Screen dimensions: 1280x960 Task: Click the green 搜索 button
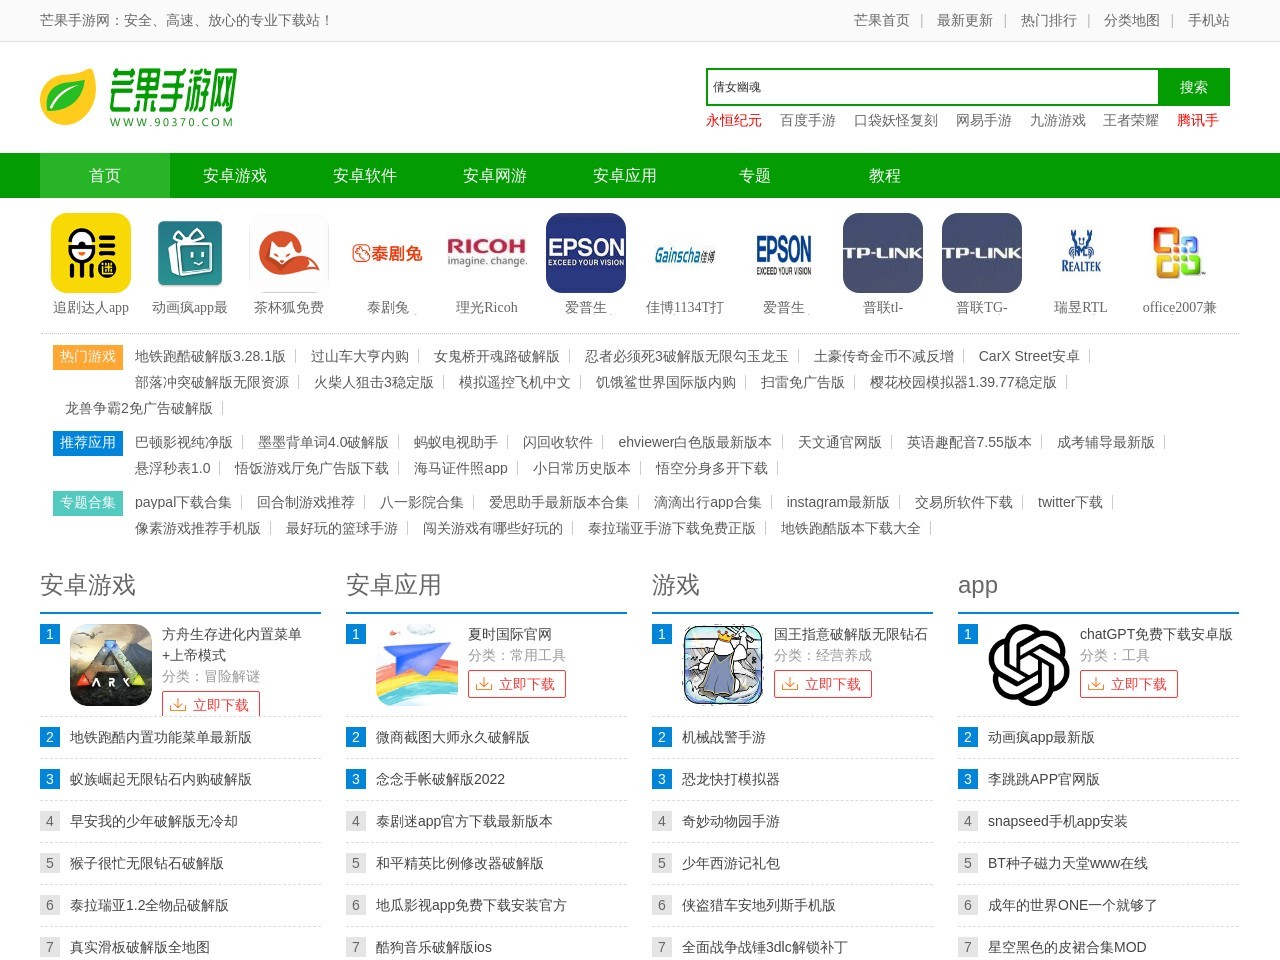pos(1194,87)
